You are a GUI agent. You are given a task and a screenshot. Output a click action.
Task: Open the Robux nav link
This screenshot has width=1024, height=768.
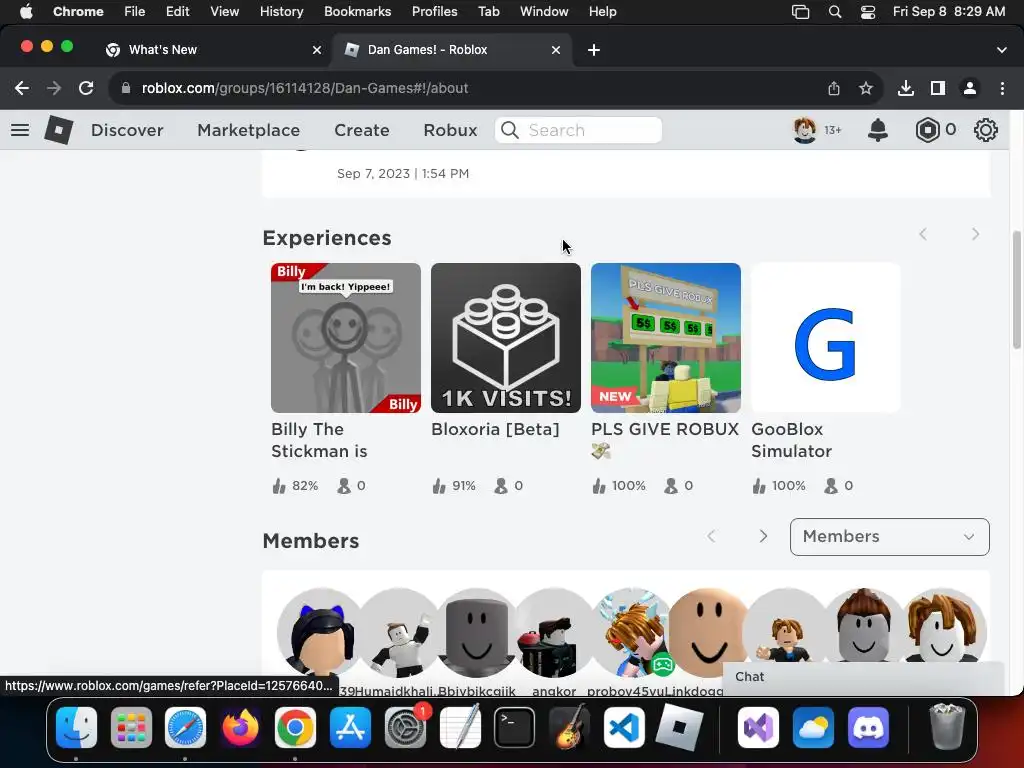tap(450, 130)
